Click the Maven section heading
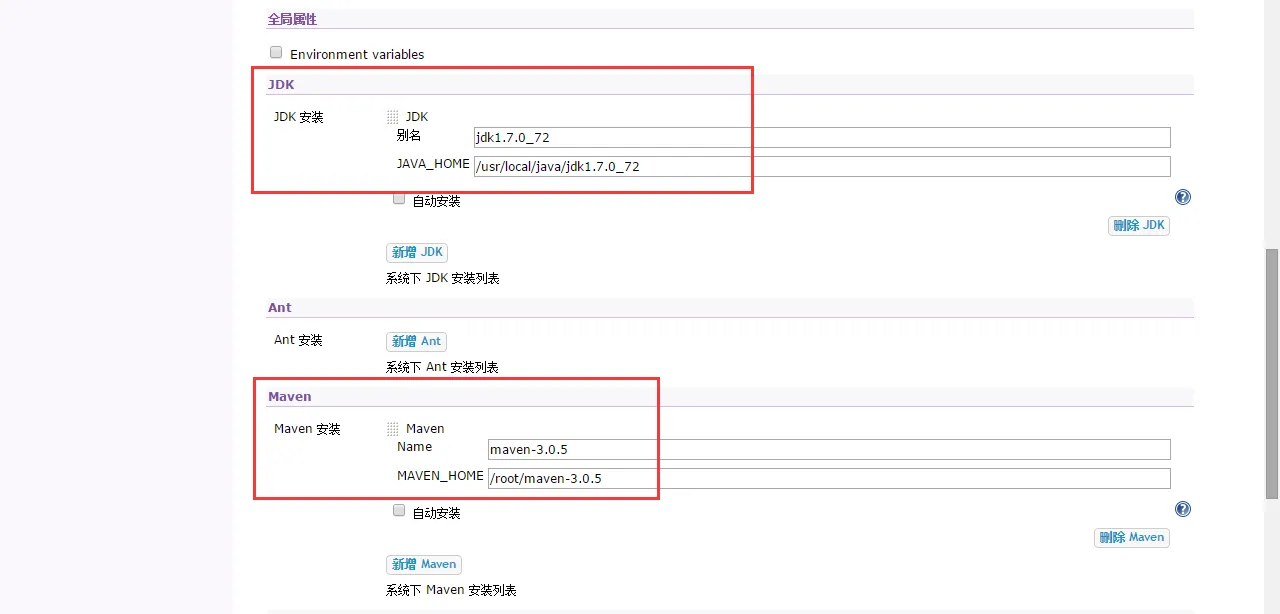 290,397
